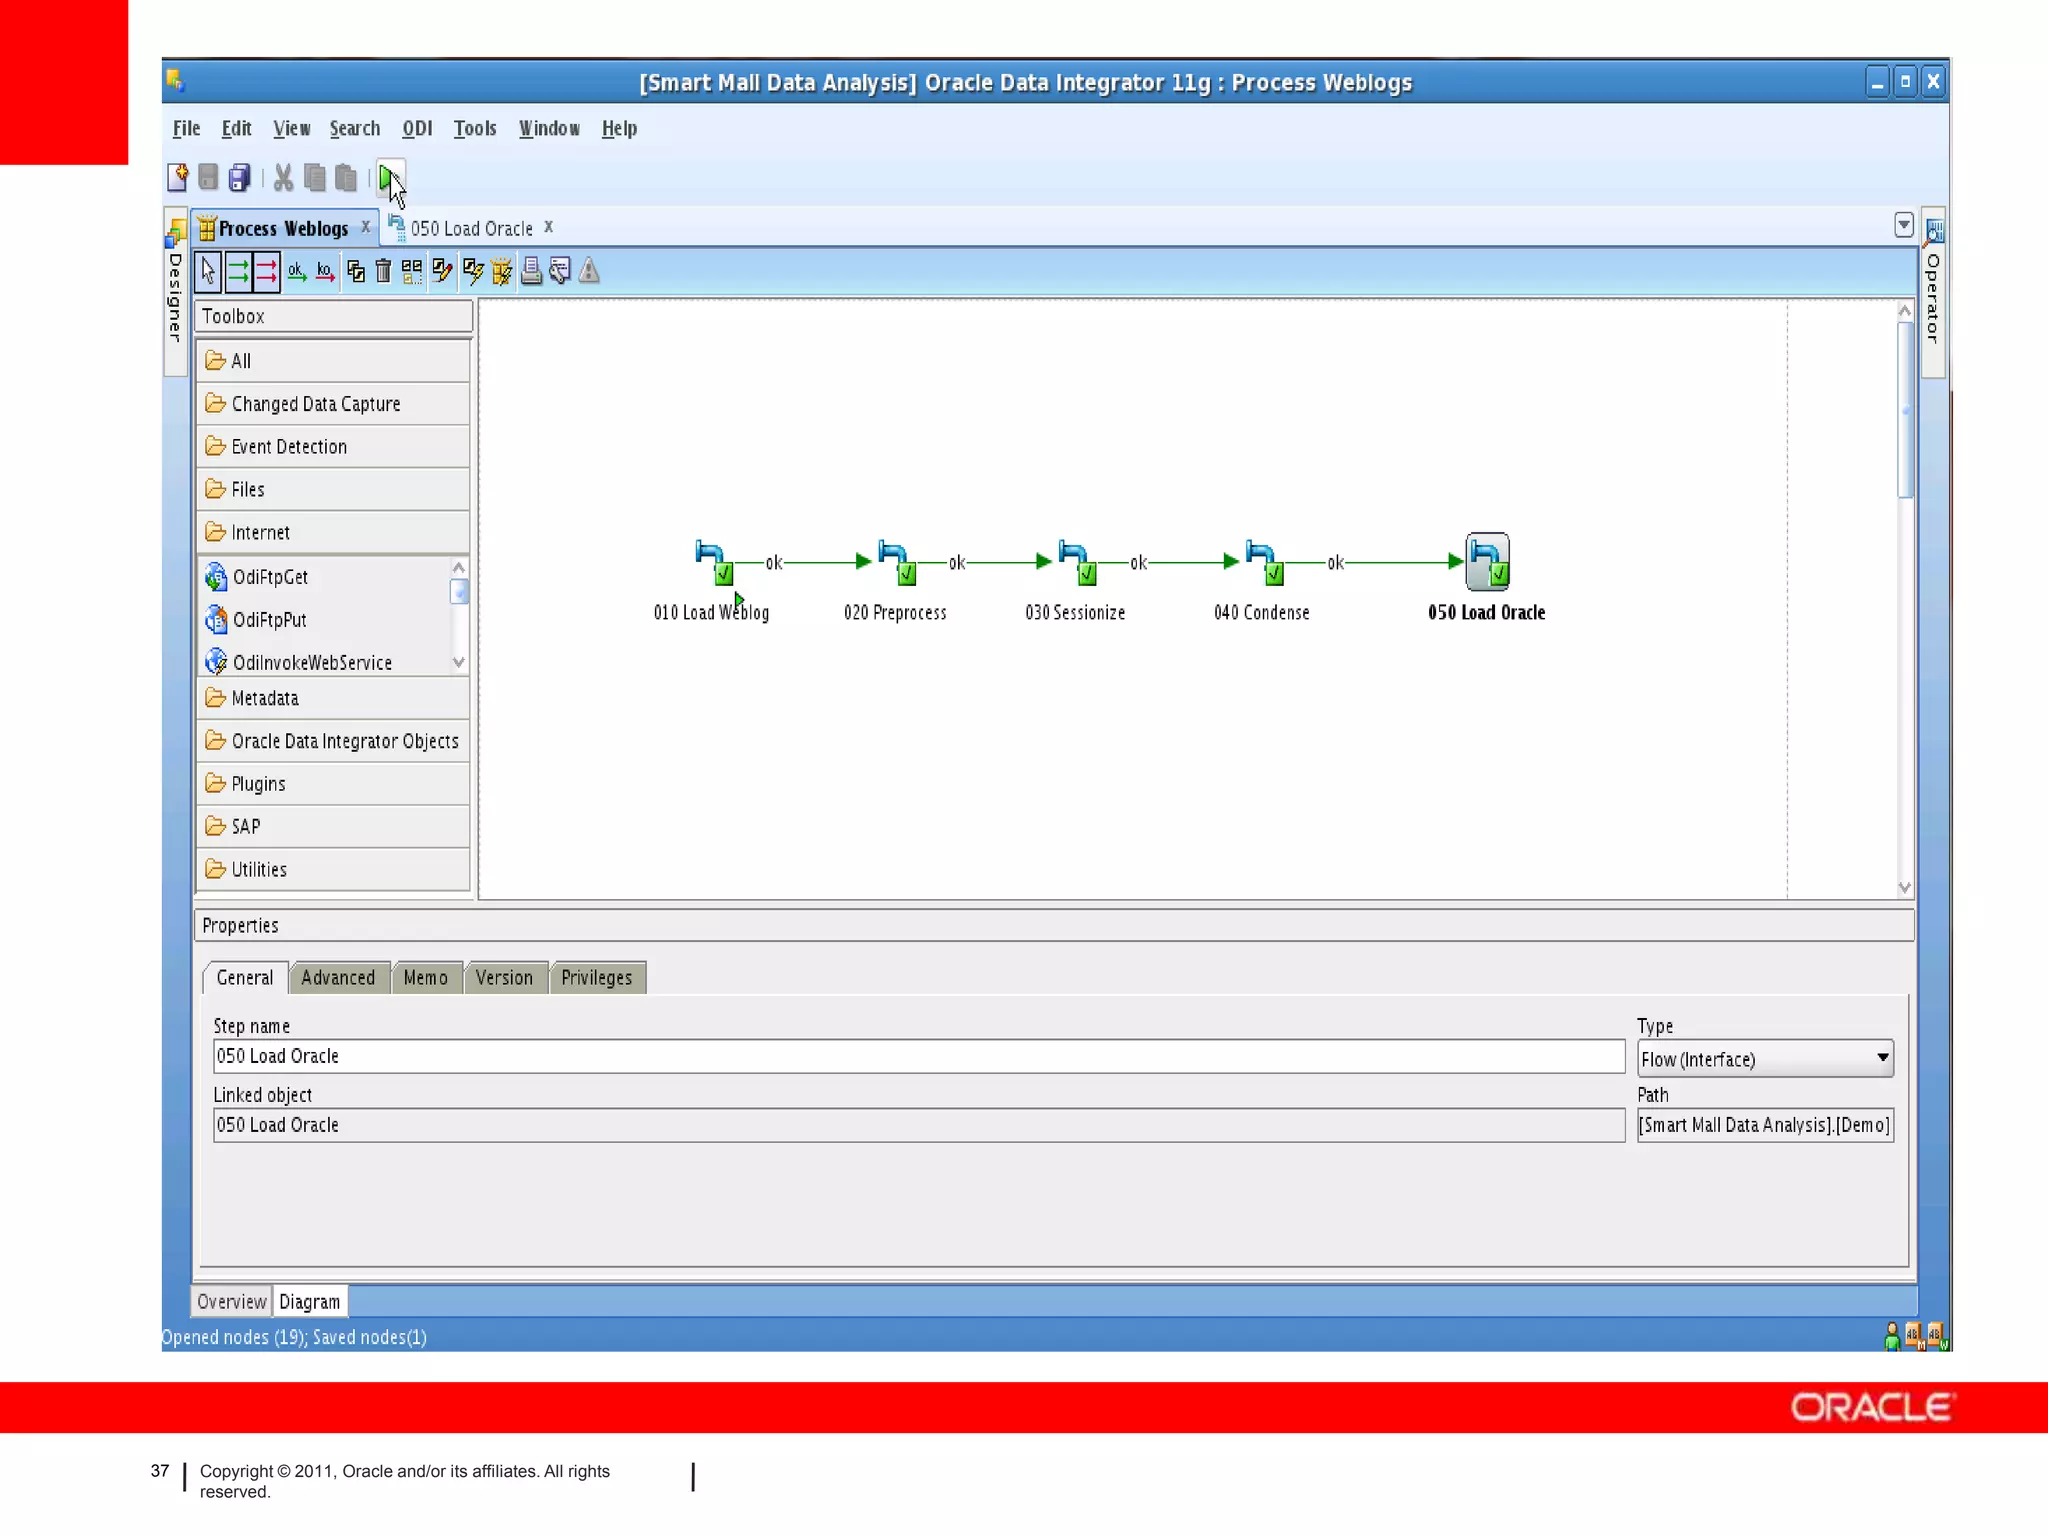Select the OdiFtpPut tool

[255, 620]
